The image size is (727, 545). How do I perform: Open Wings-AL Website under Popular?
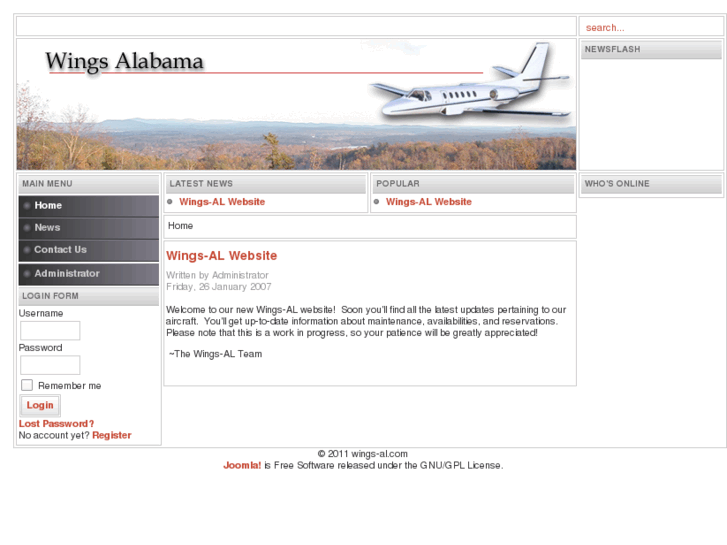click(429, 202)
